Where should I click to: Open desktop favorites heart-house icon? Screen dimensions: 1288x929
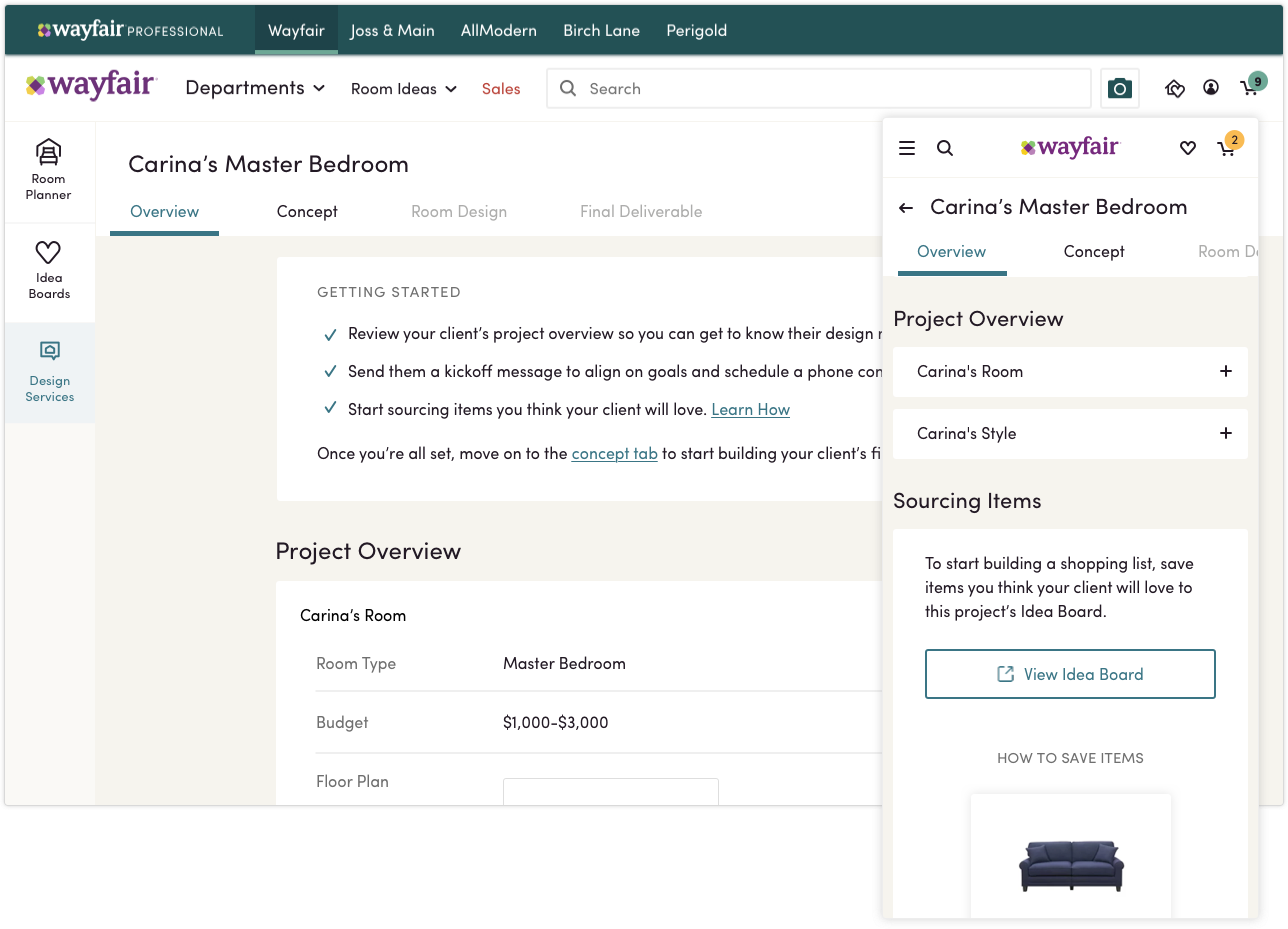1175,88
